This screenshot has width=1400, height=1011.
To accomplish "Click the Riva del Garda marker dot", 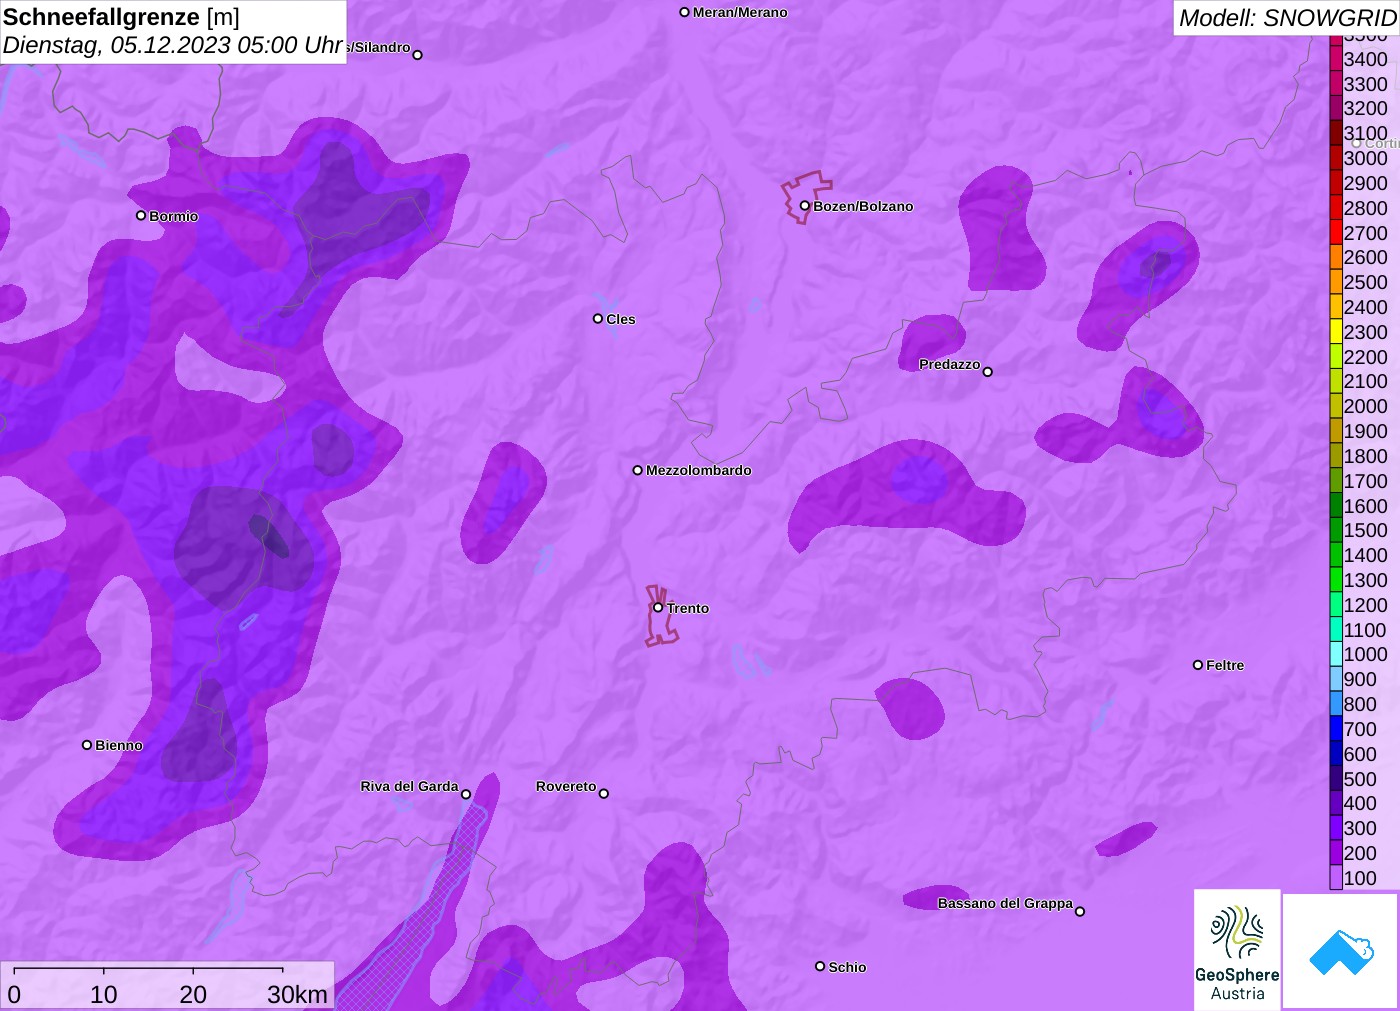I will [465, 794].
